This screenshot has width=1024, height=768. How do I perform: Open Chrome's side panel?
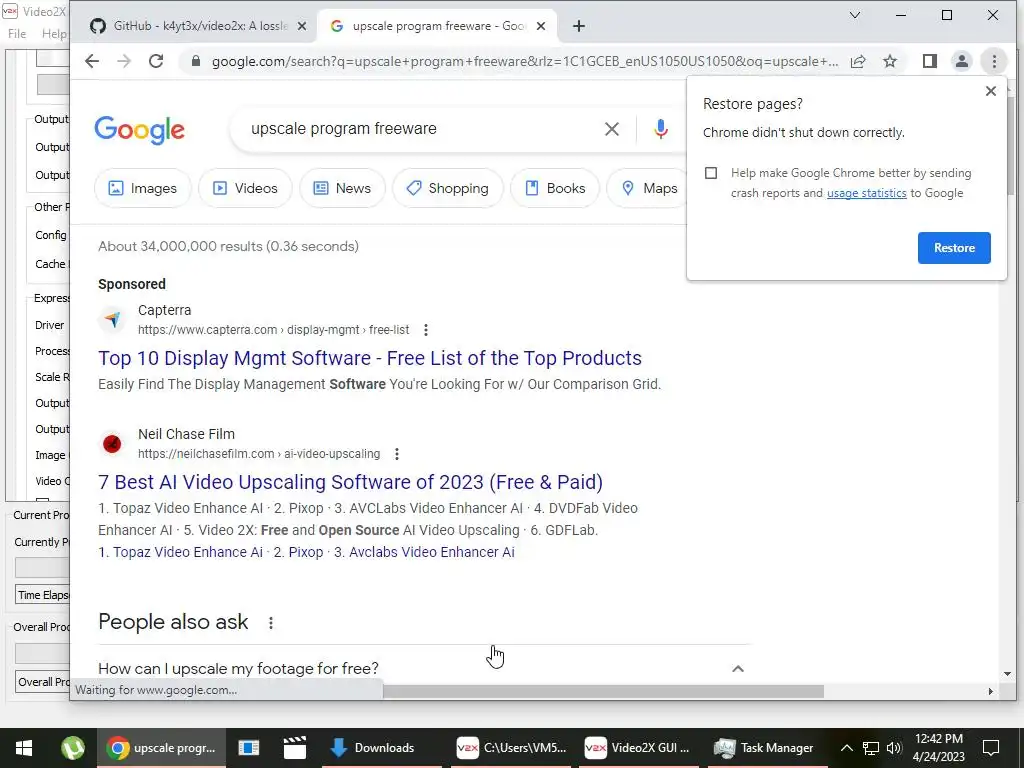coord(930,61)
